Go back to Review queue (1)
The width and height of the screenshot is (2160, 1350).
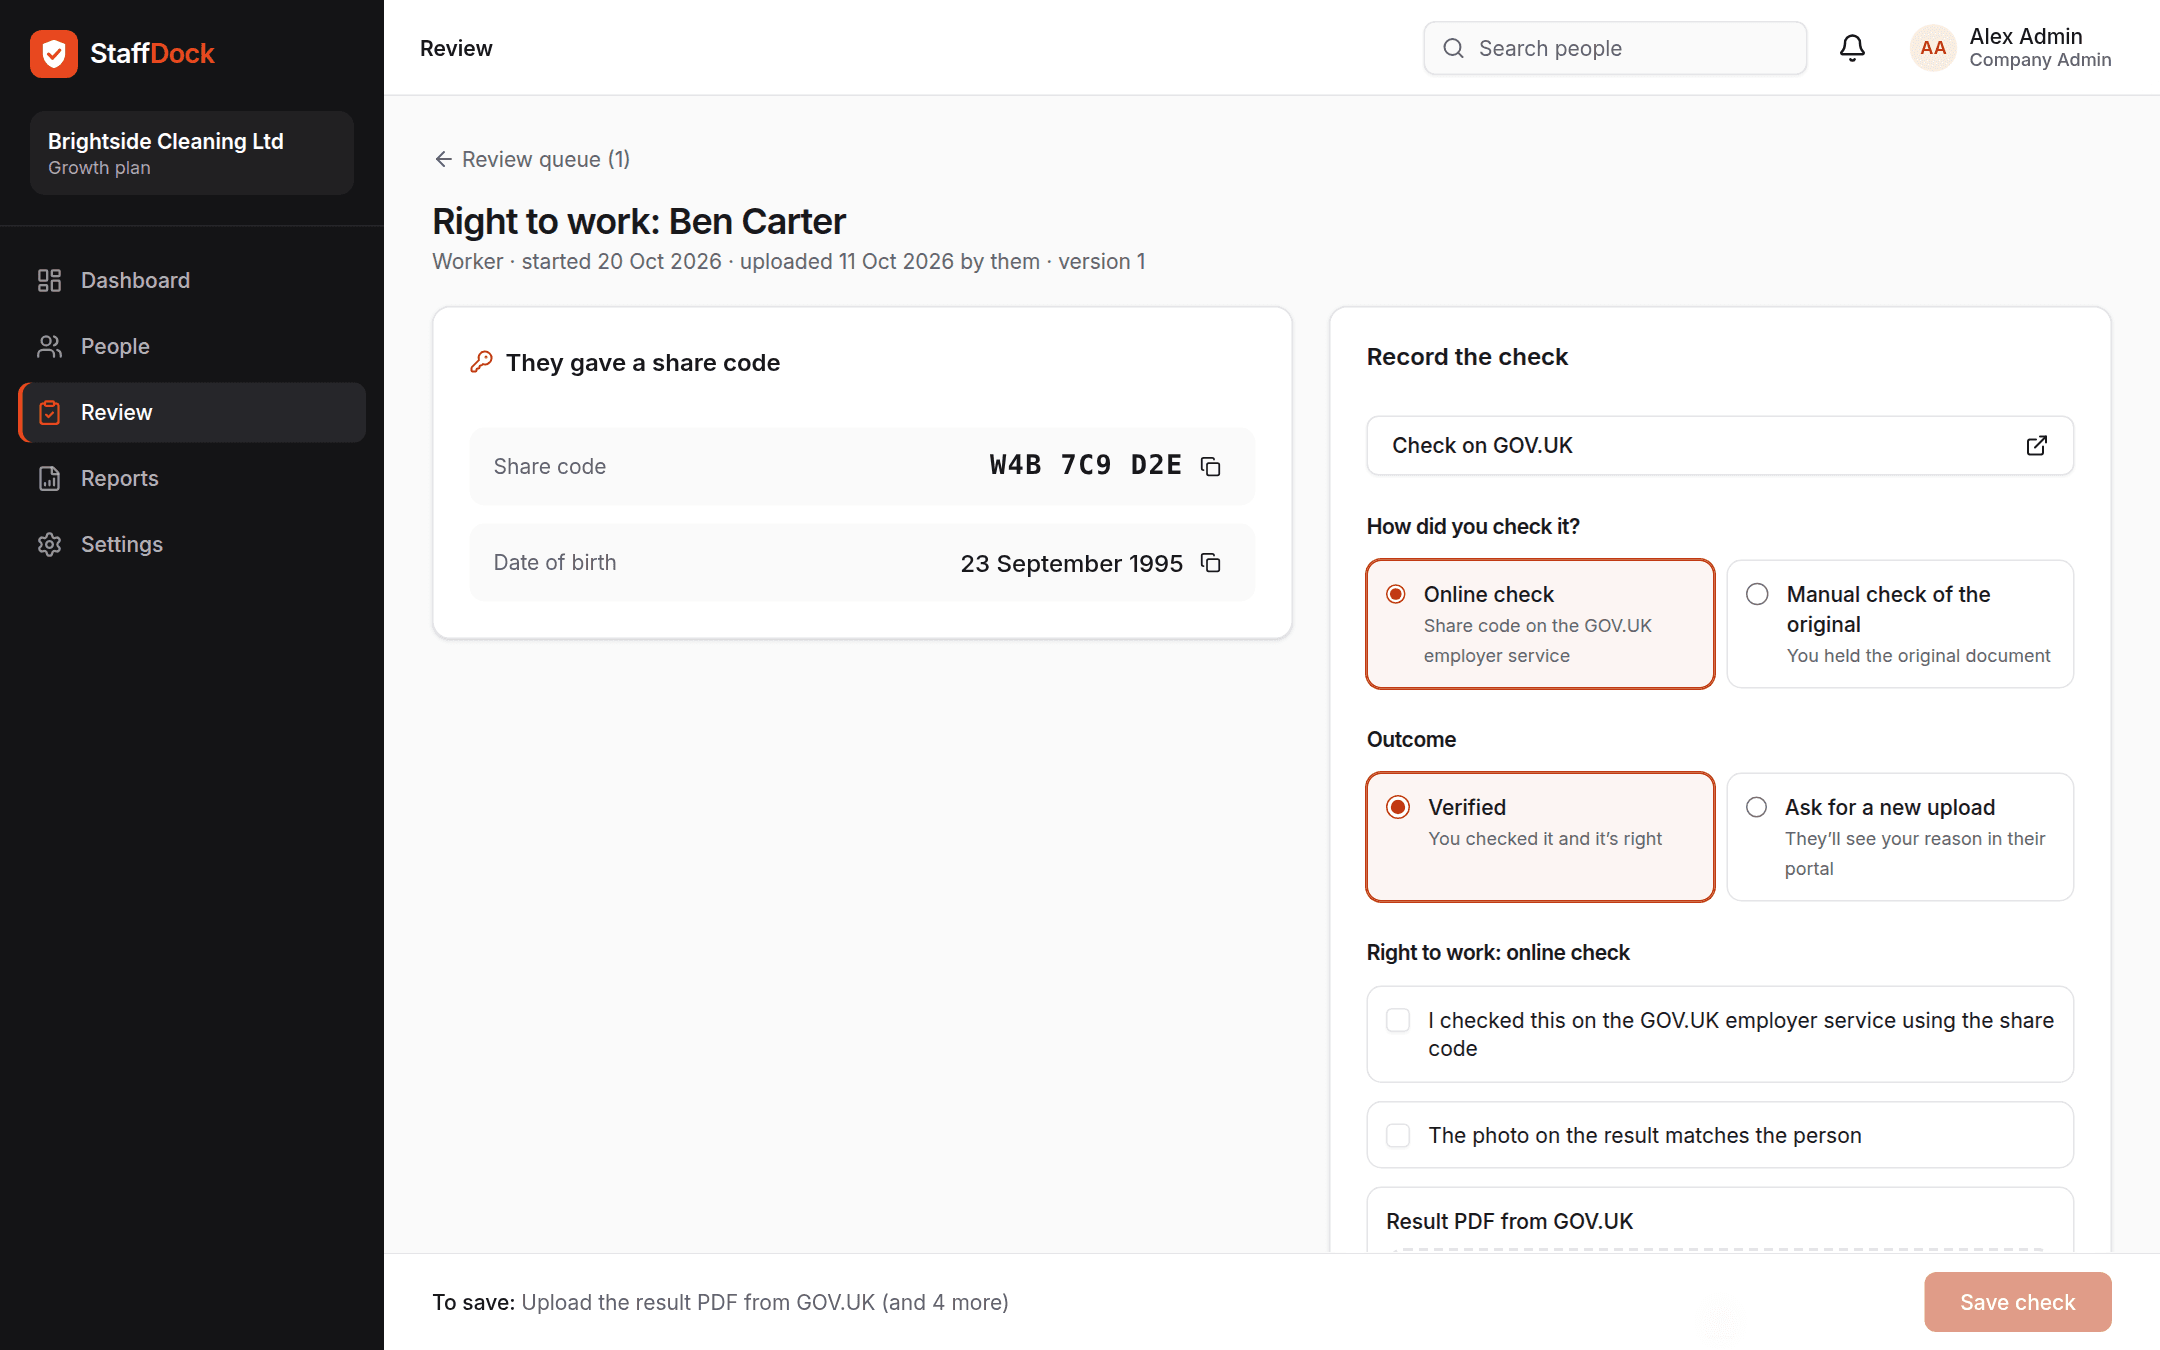[x=532, y=159]
